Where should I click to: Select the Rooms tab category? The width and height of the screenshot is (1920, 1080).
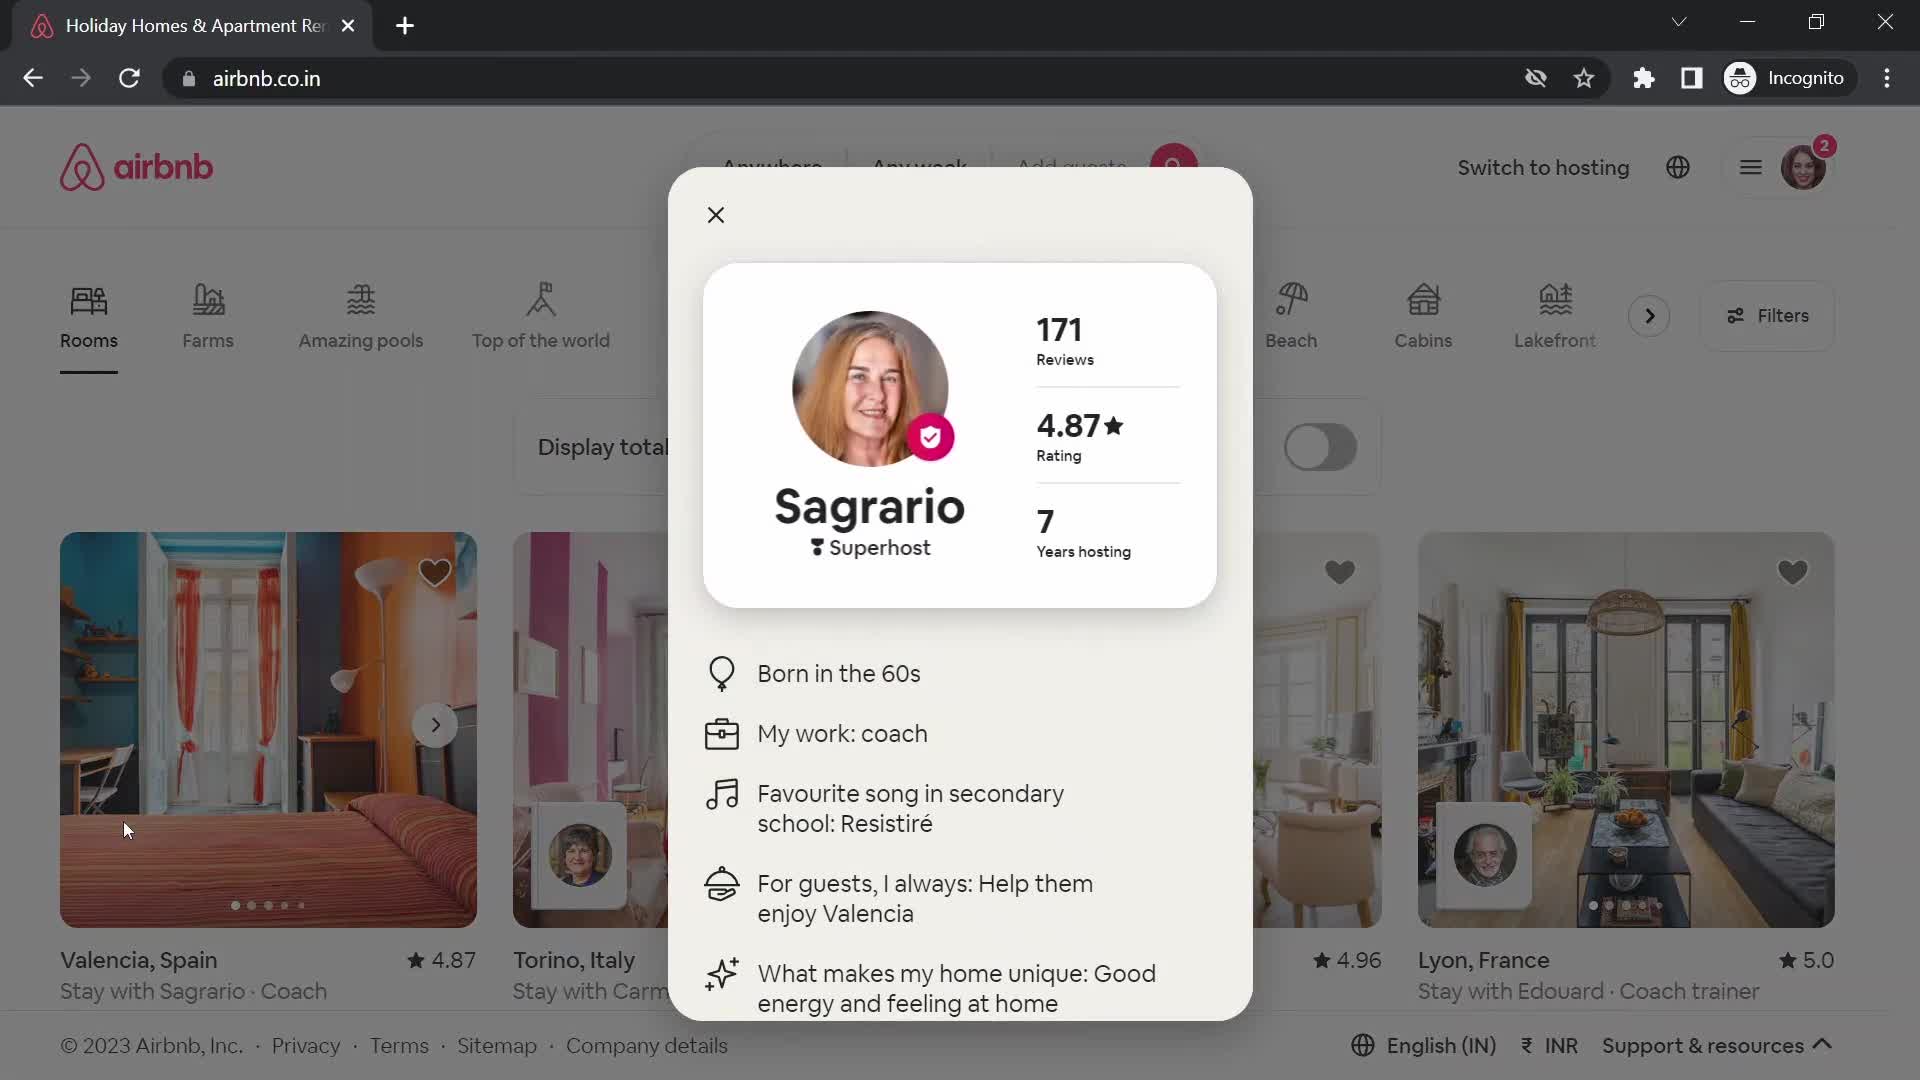pos(88,316)
